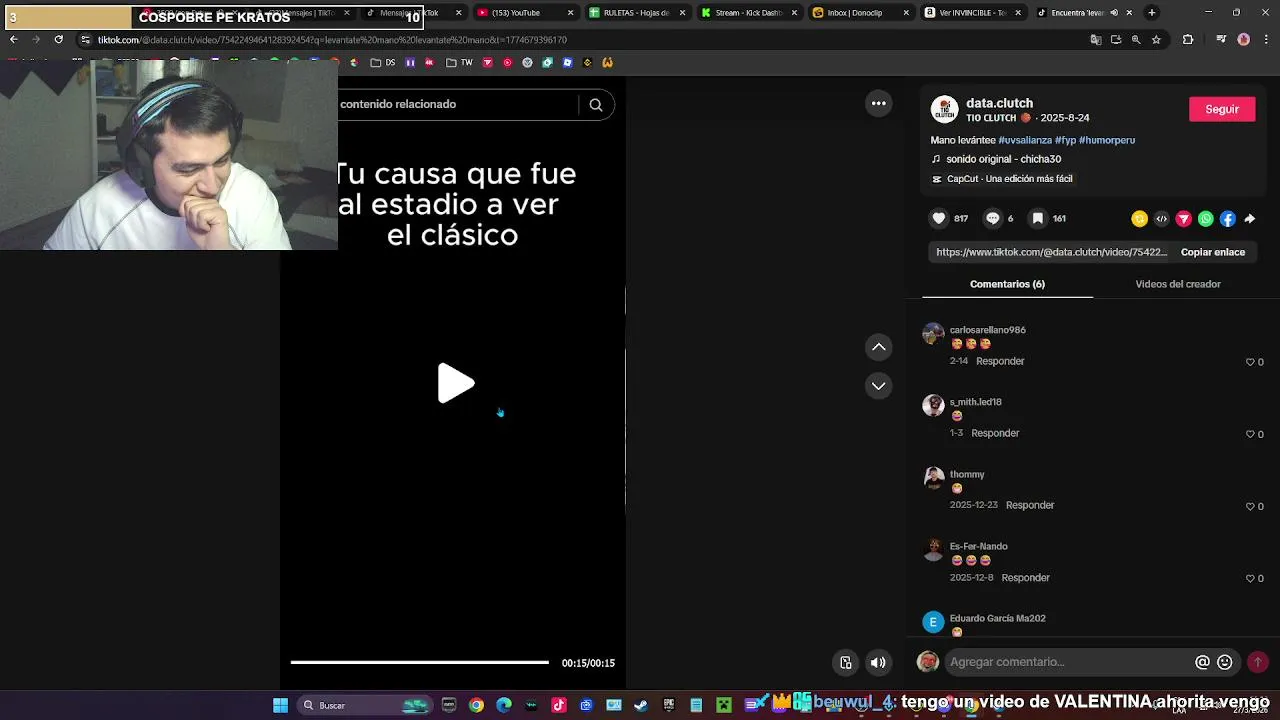Open comments via speech bubble icon
Image resolution: width=1280 pixels, height=720 pixels.
point(993,218)
